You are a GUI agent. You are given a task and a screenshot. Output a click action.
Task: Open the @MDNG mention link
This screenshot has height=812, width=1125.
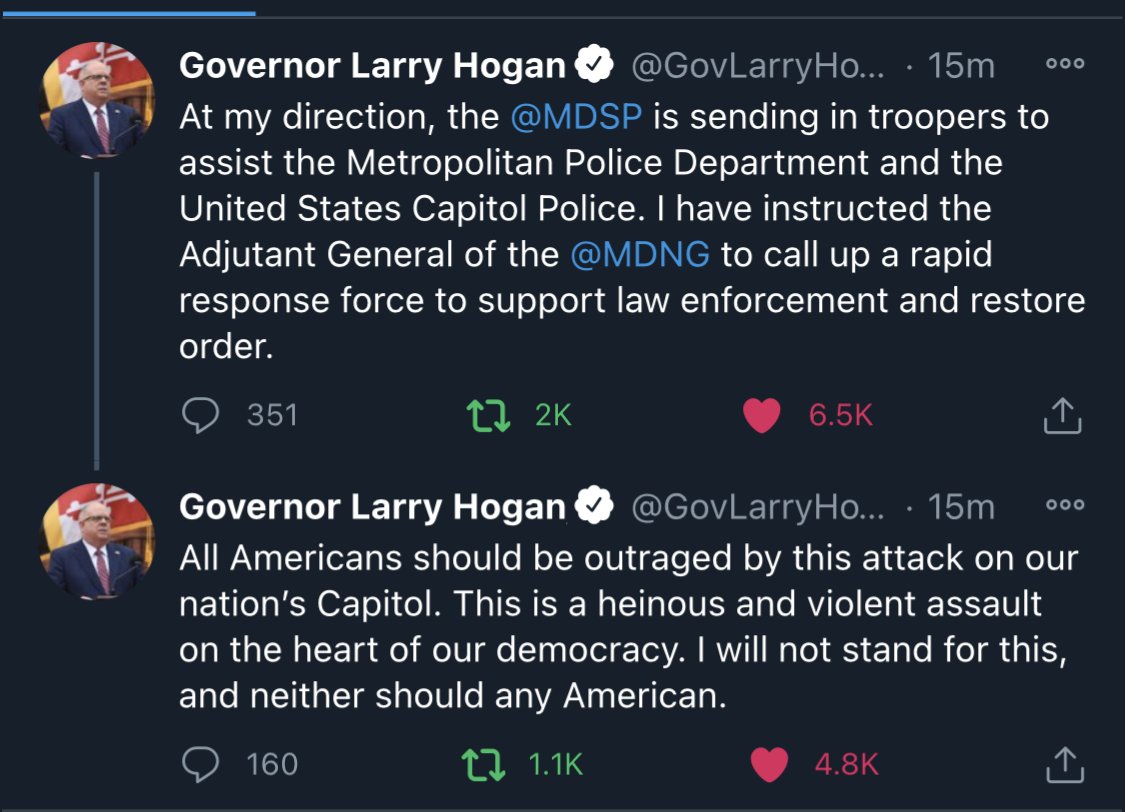pyautogui.click(x=640, y=255)
